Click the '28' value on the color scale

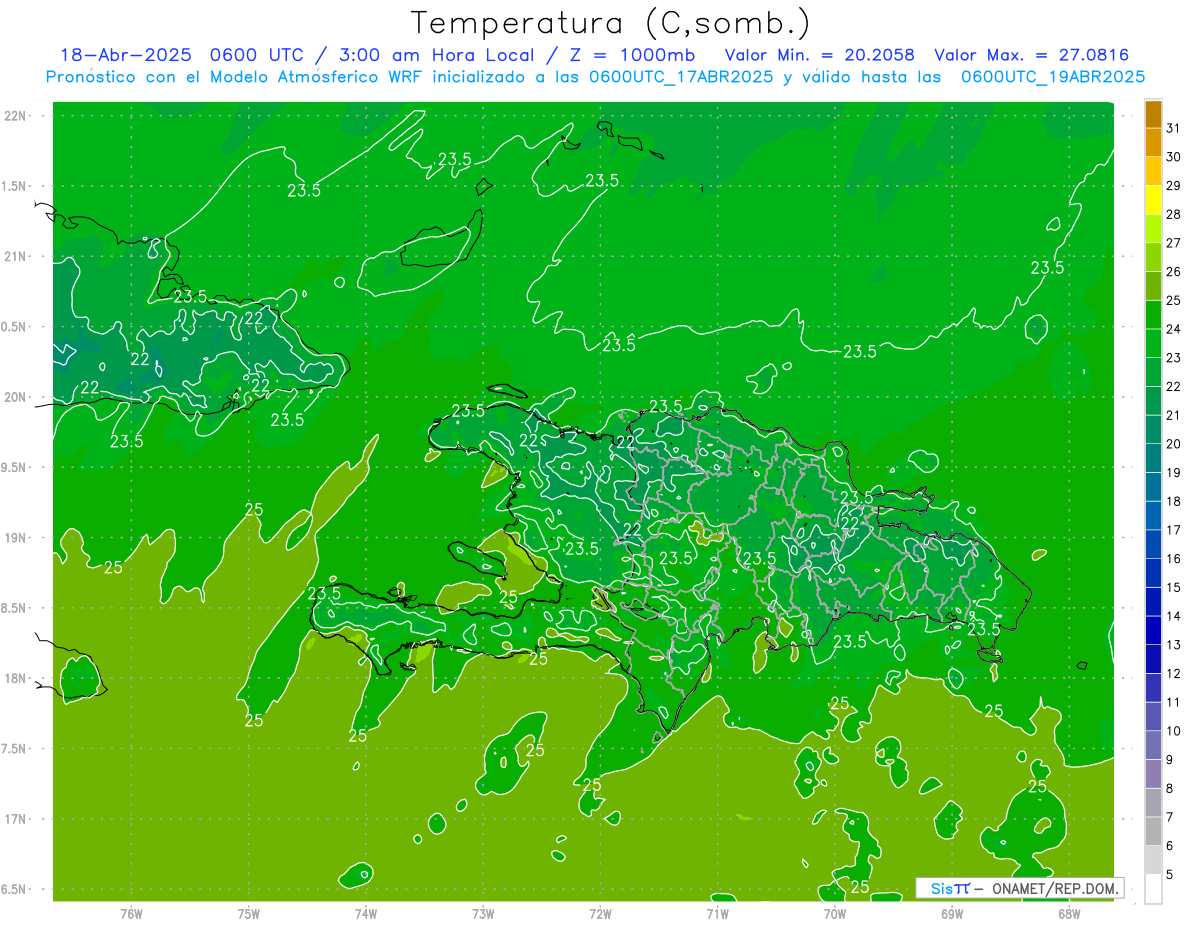tap(1174, 214)
